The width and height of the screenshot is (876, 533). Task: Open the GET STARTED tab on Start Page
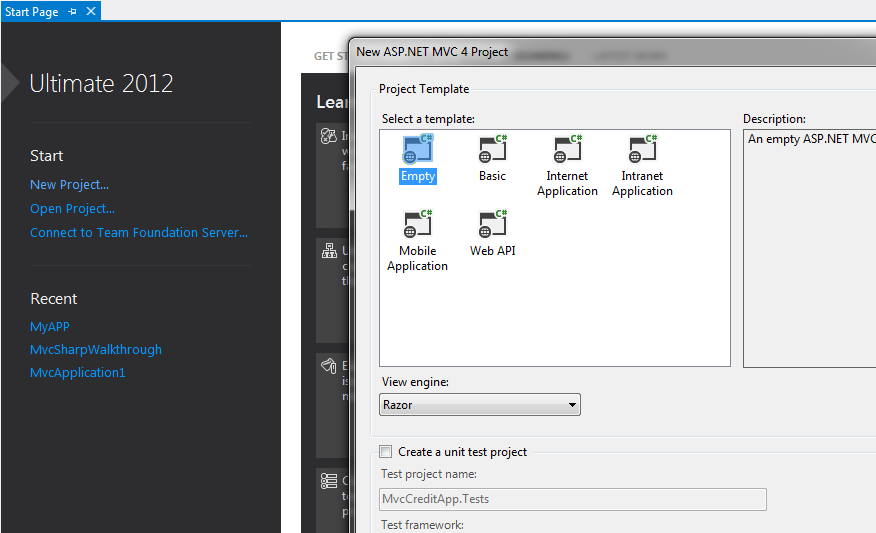(x=331, y=56)
